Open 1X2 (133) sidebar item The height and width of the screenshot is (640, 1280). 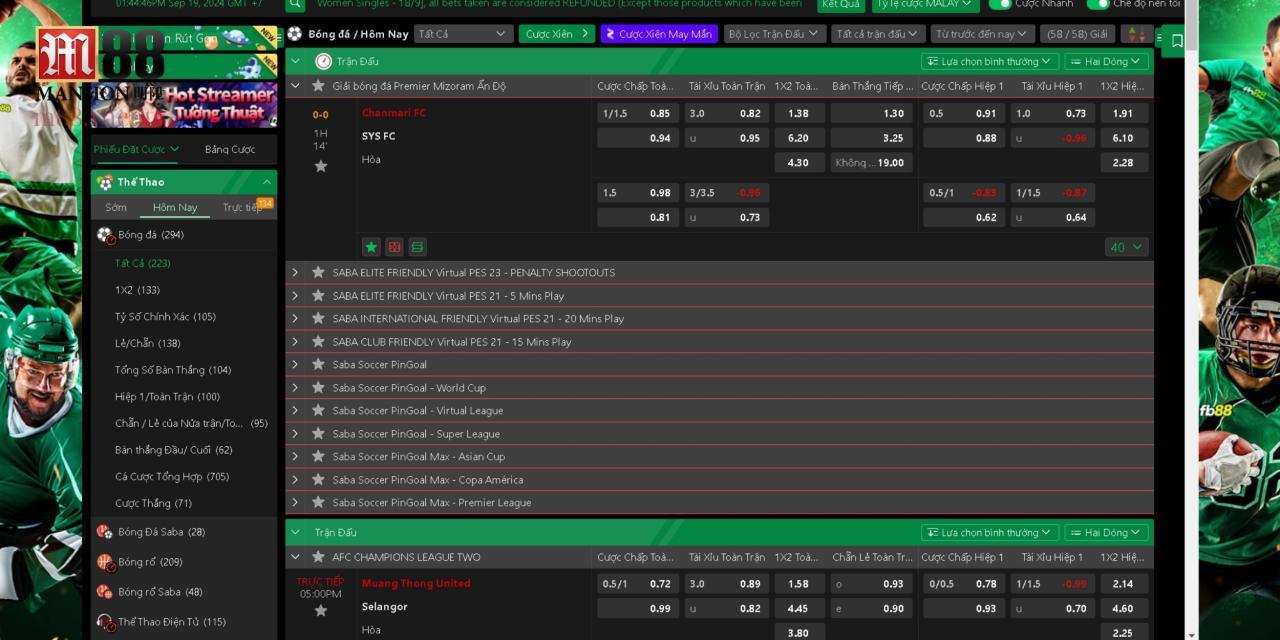pyautogui.click(x=137, y=290)
